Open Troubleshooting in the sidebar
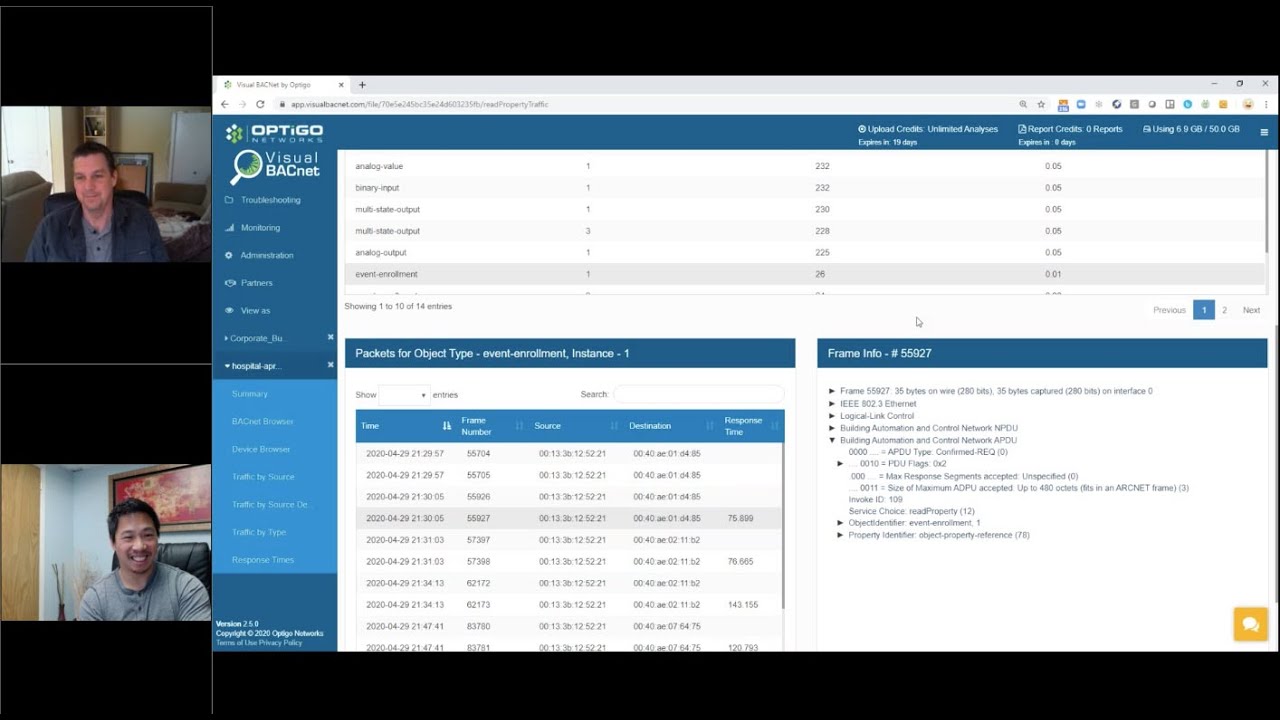1280x720 pixels. click(x=270, y=200)
